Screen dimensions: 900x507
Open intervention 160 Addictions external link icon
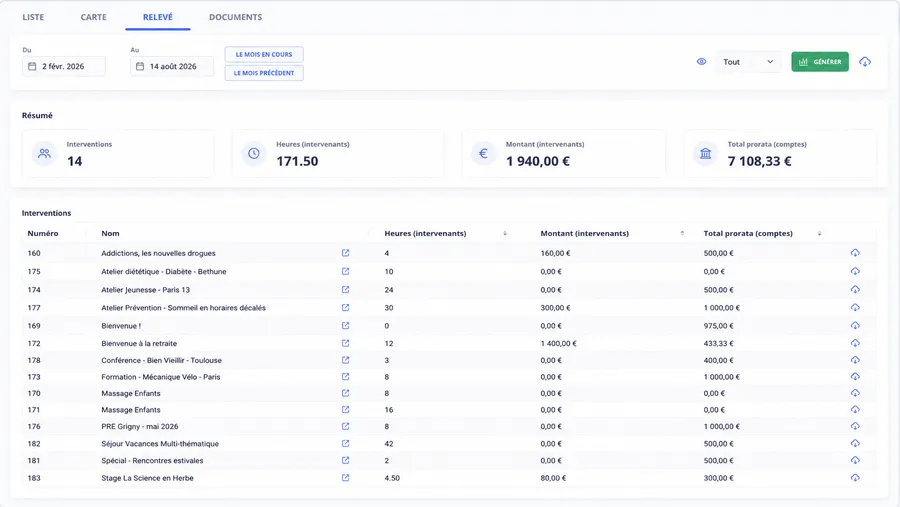[x=346, y=253]
